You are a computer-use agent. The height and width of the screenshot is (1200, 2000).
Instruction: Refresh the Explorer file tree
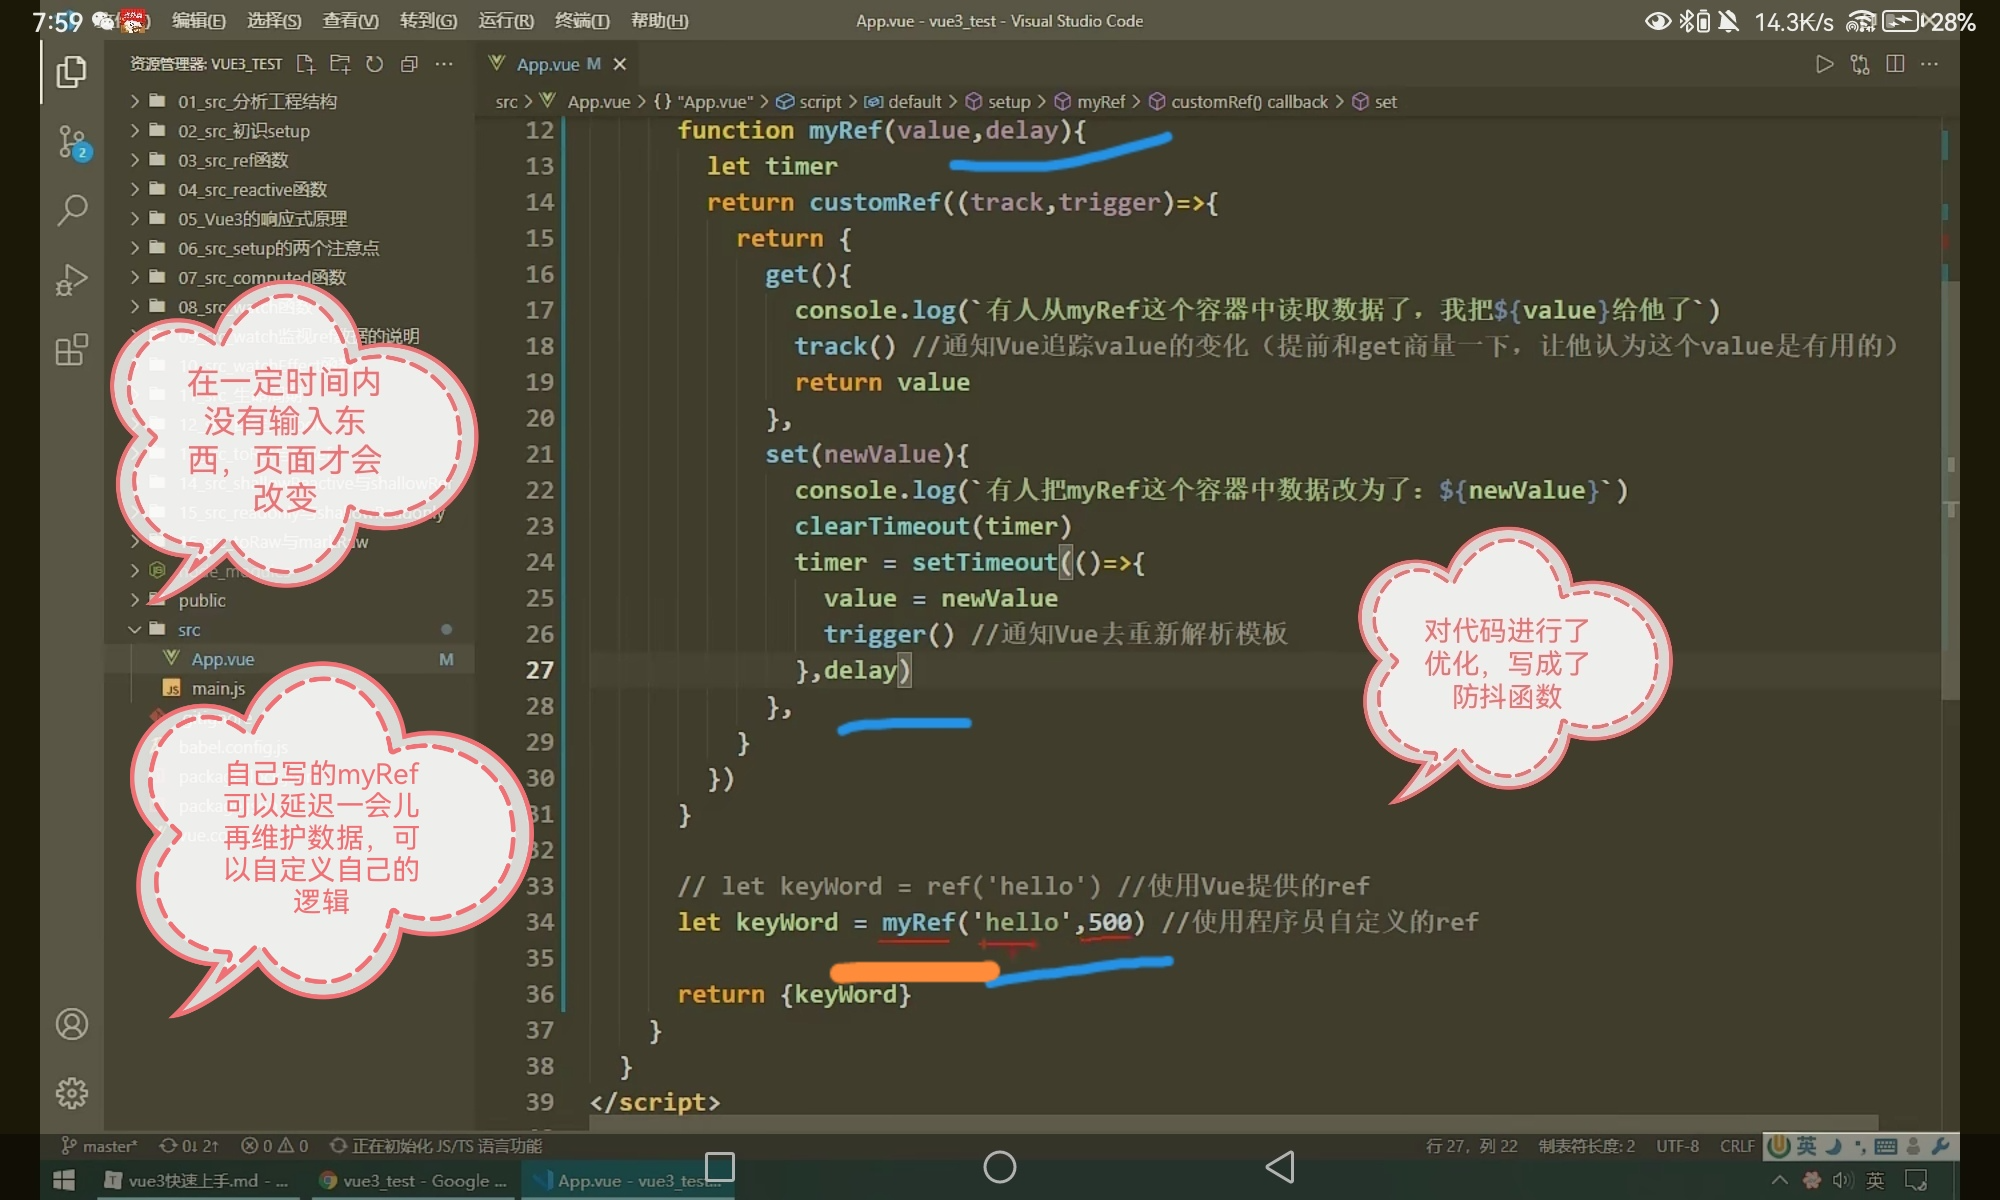click(x=374, y=64)
